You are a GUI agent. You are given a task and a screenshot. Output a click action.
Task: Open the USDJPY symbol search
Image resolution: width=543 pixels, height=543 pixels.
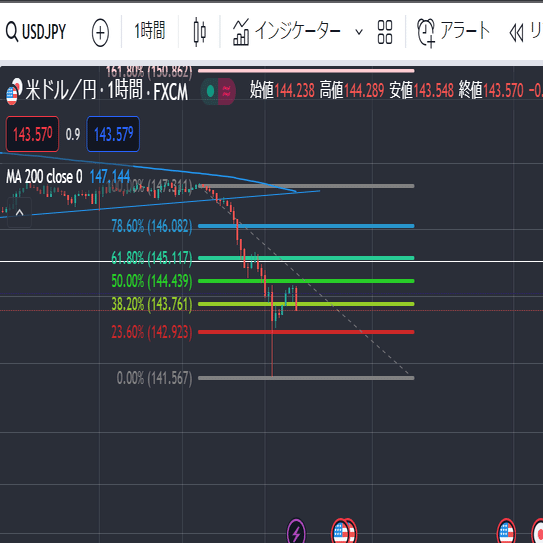(36, 32)
